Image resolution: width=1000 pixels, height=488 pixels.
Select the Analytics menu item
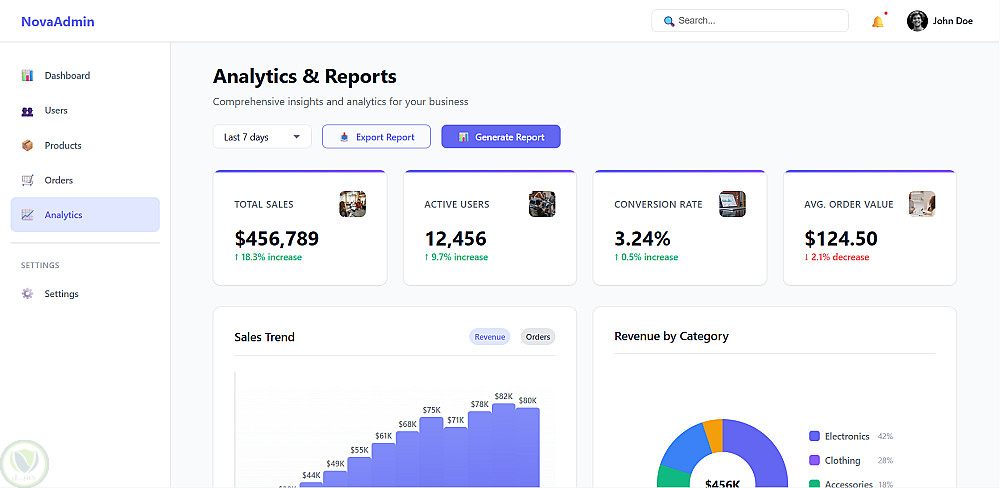85,214
